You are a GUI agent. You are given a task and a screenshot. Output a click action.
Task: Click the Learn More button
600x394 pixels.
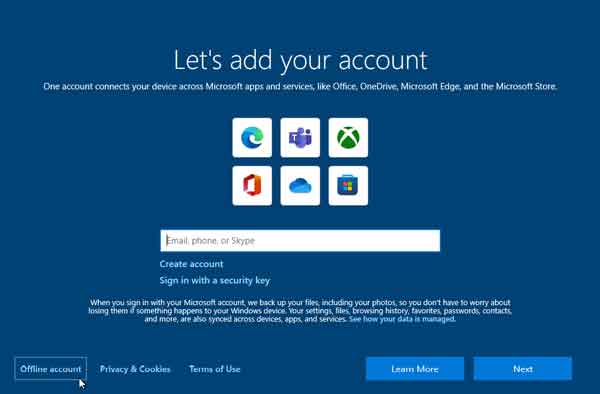[x=415, y=369]
